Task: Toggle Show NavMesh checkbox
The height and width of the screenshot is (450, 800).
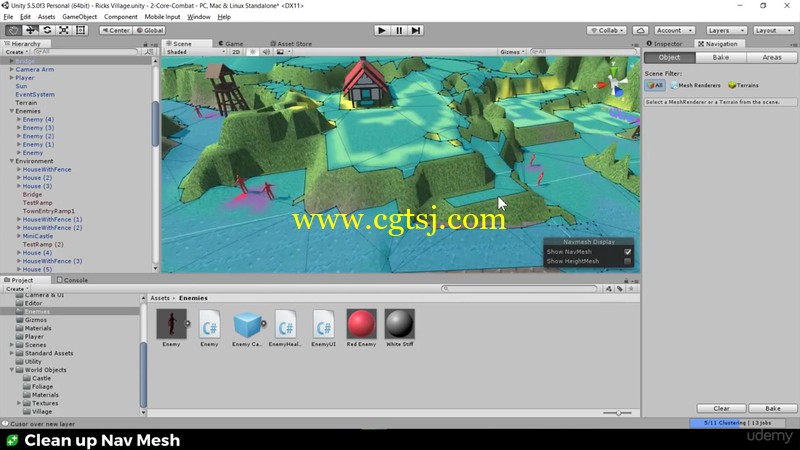Action: point(628,252)
